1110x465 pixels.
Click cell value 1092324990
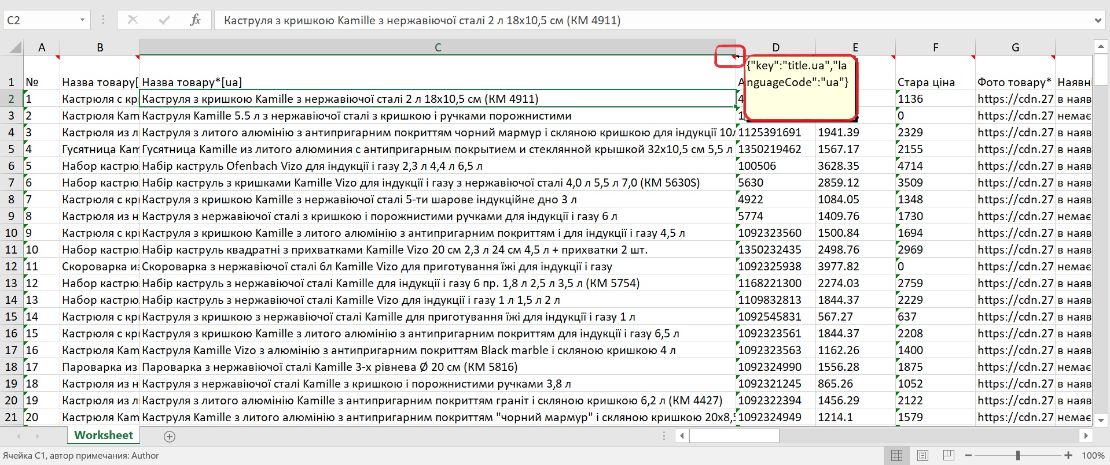[x=776, y=367]
